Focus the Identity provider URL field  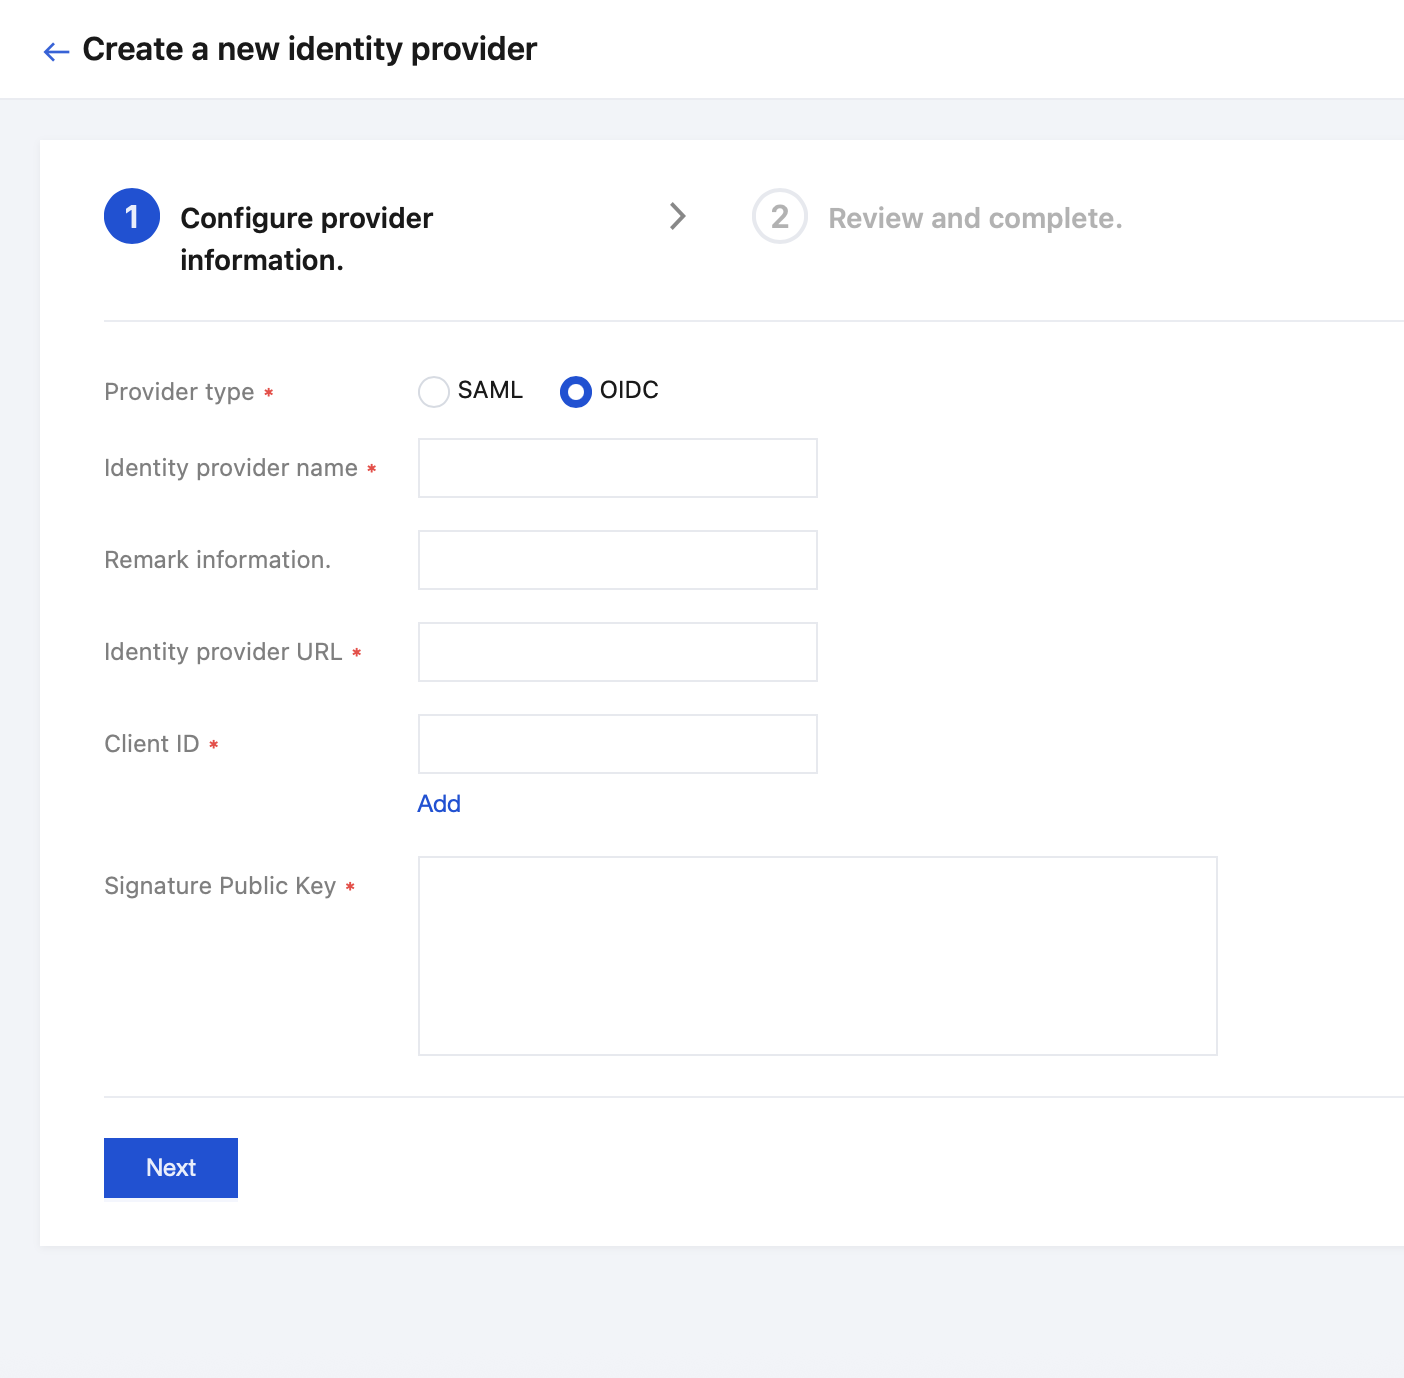tap(617, 652)
